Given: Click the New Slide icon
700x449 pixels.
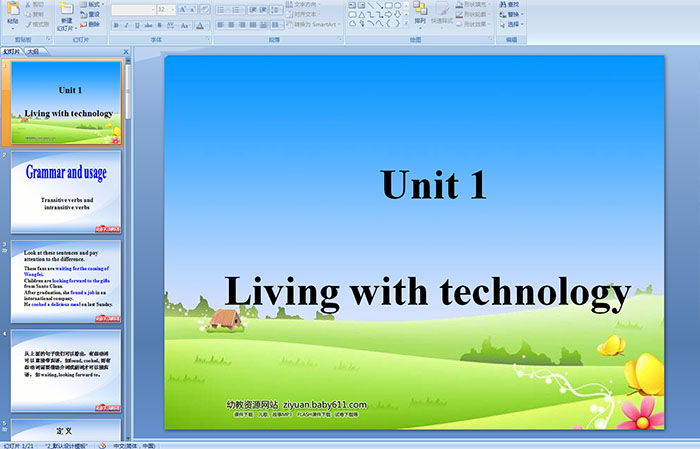Looking at the screenshot, I should (x=67, y=8).
